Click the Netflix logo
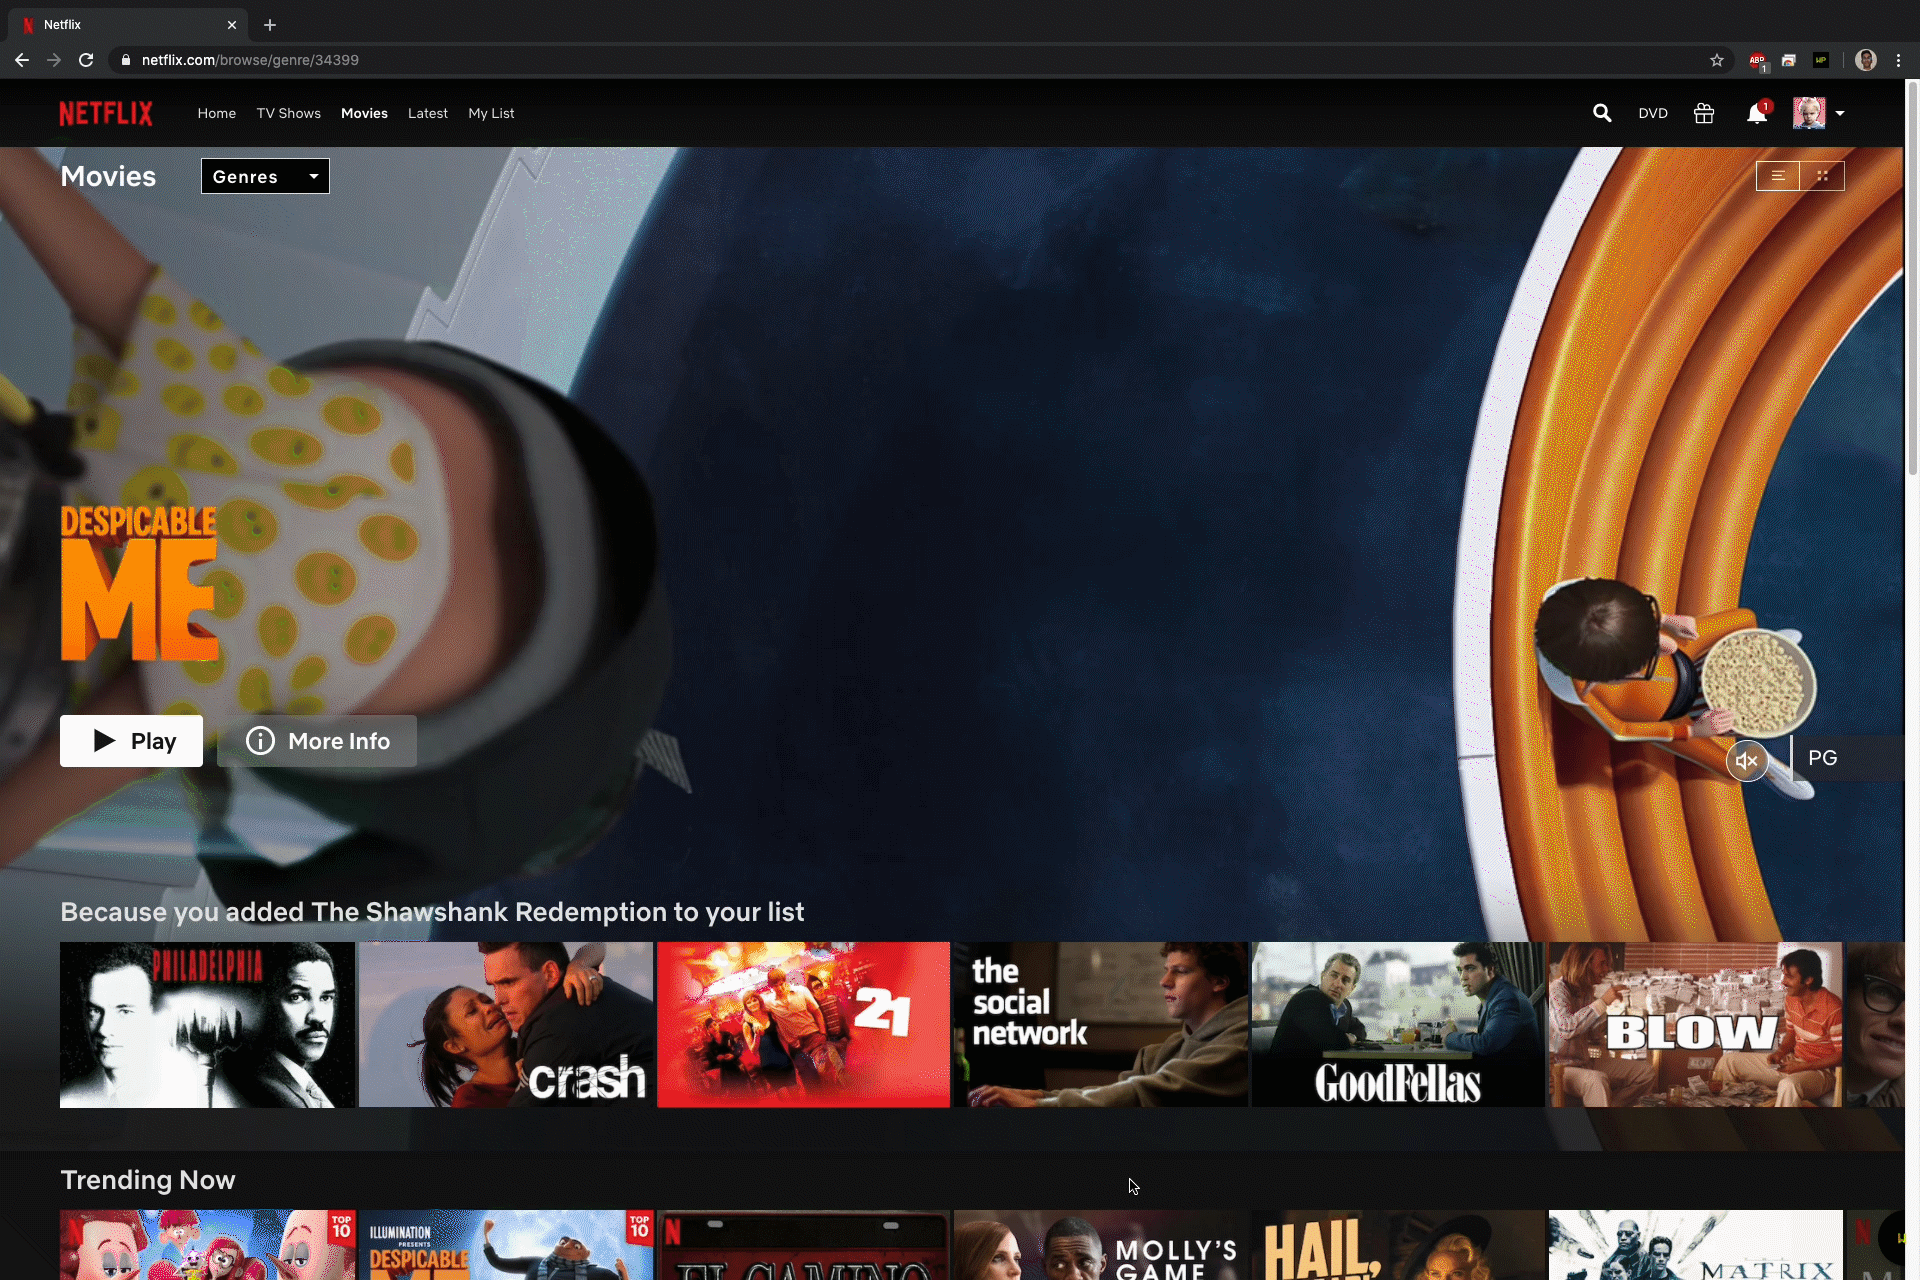 click(x=106, y=113)
